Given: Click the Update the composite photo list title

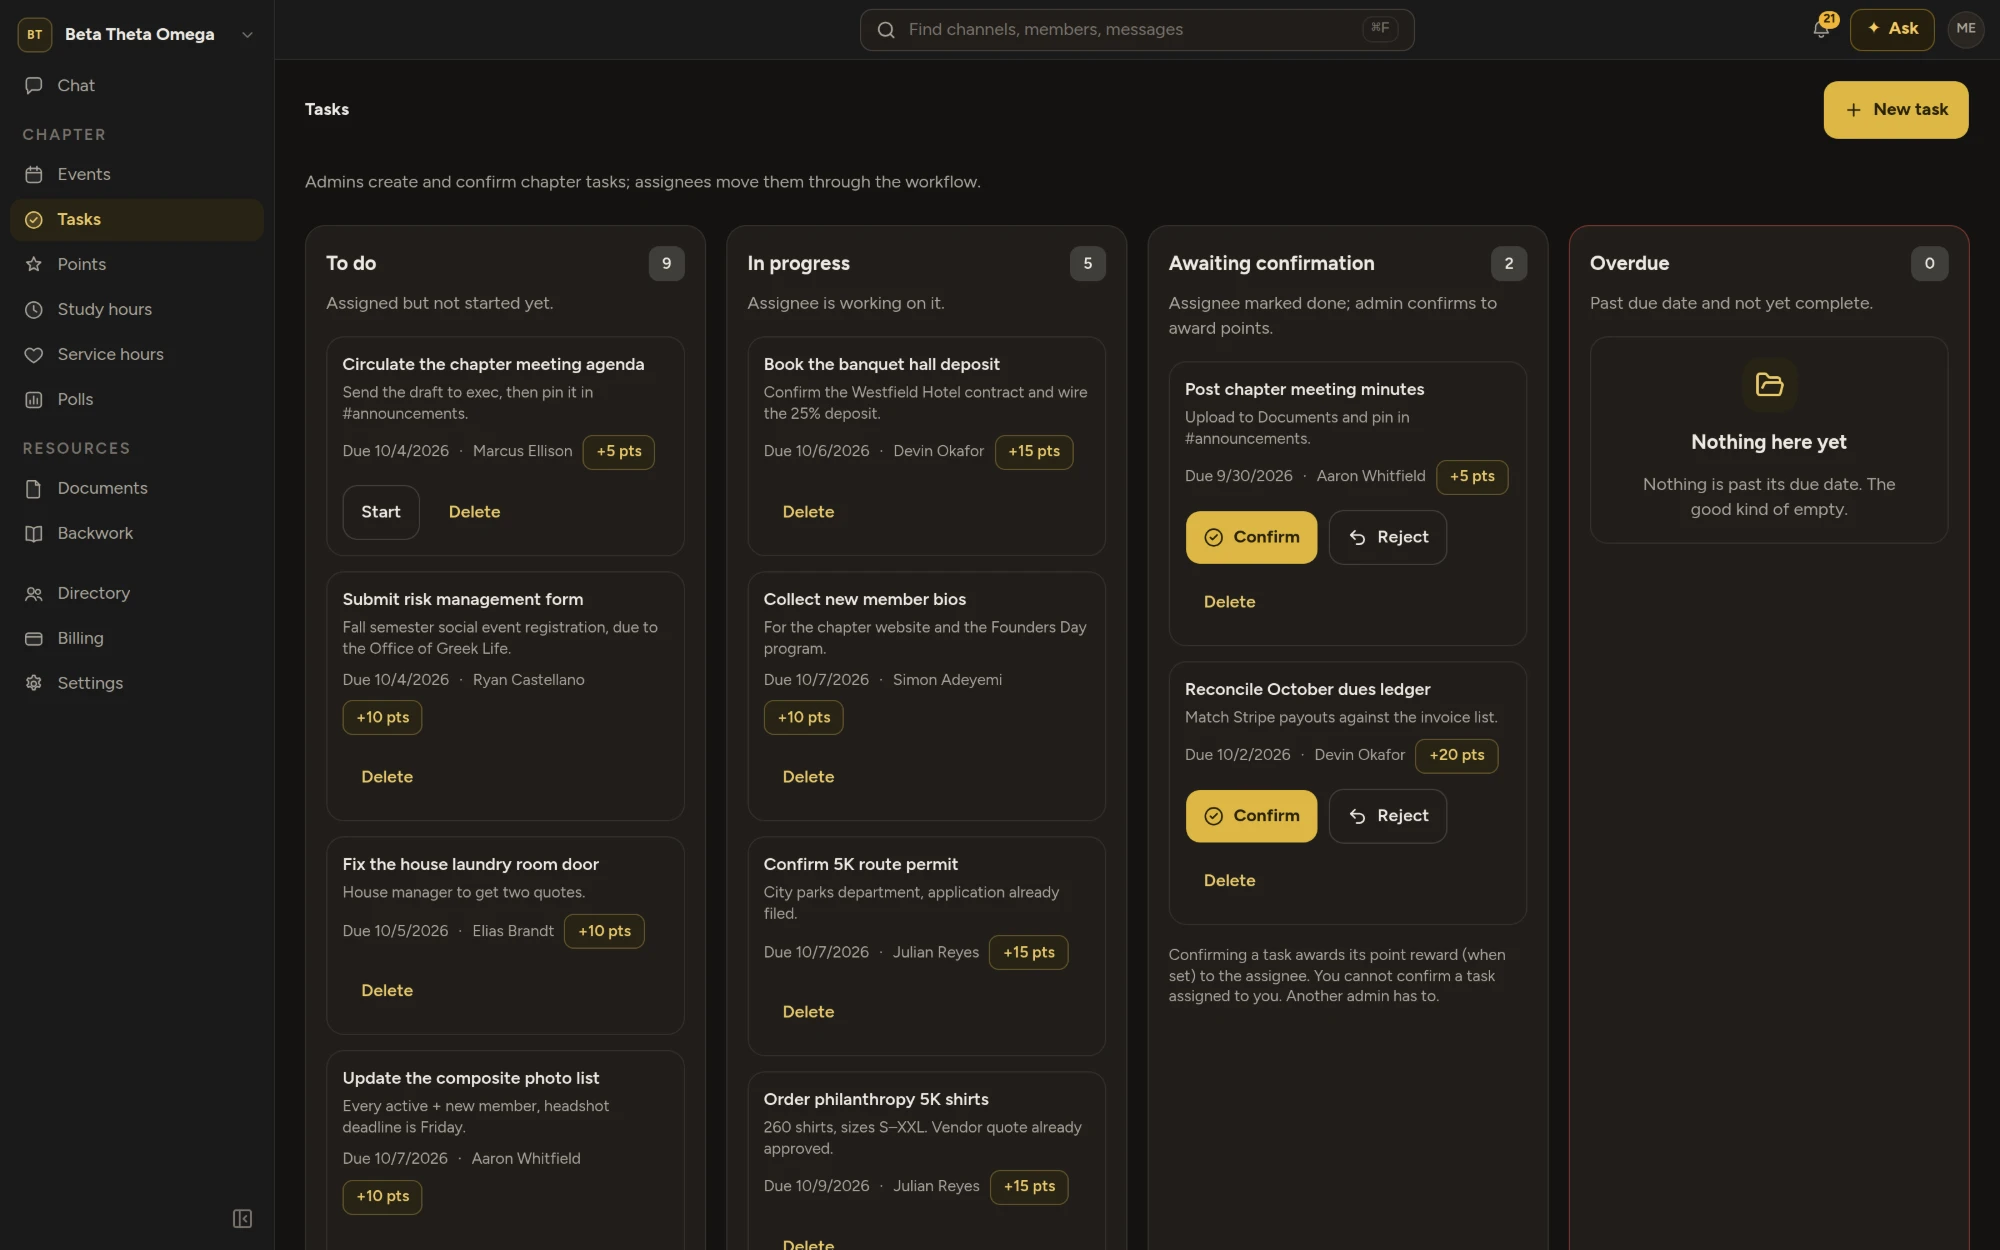Looking at the screenshot, I should tap(471, 1078).
